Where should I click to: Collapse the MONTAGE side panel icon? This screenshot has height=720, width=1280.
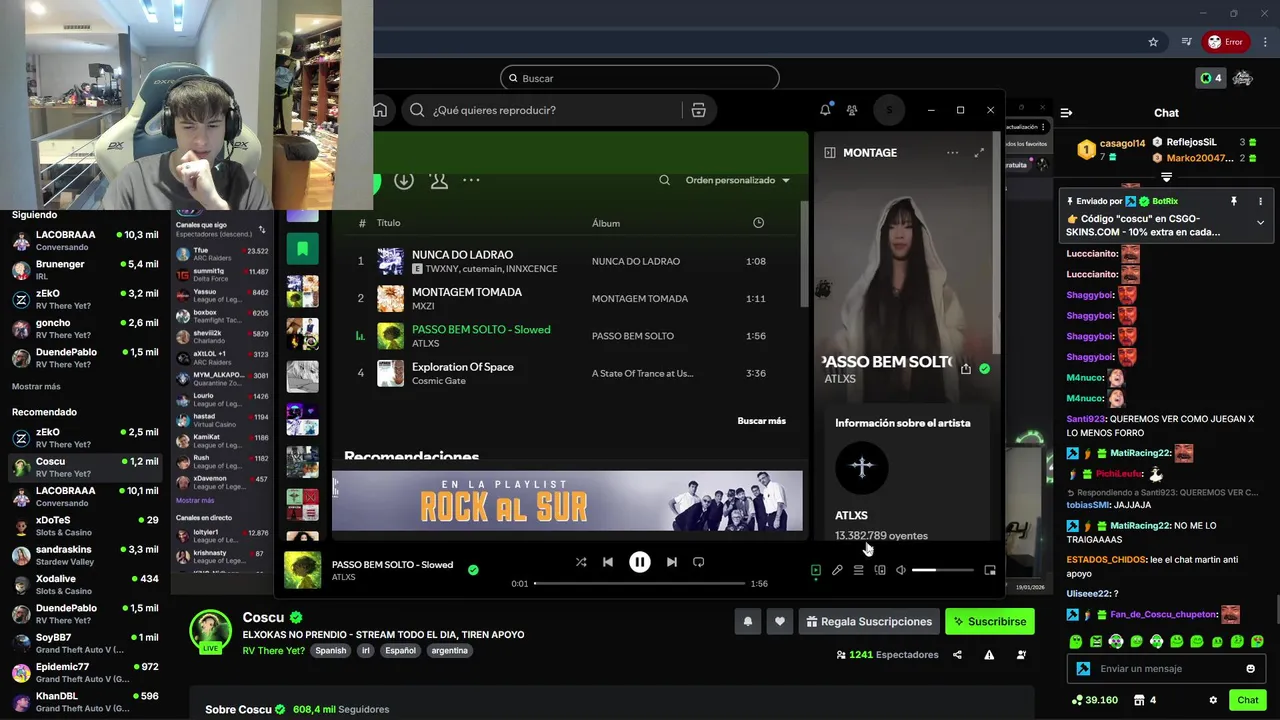click(830, 153)
